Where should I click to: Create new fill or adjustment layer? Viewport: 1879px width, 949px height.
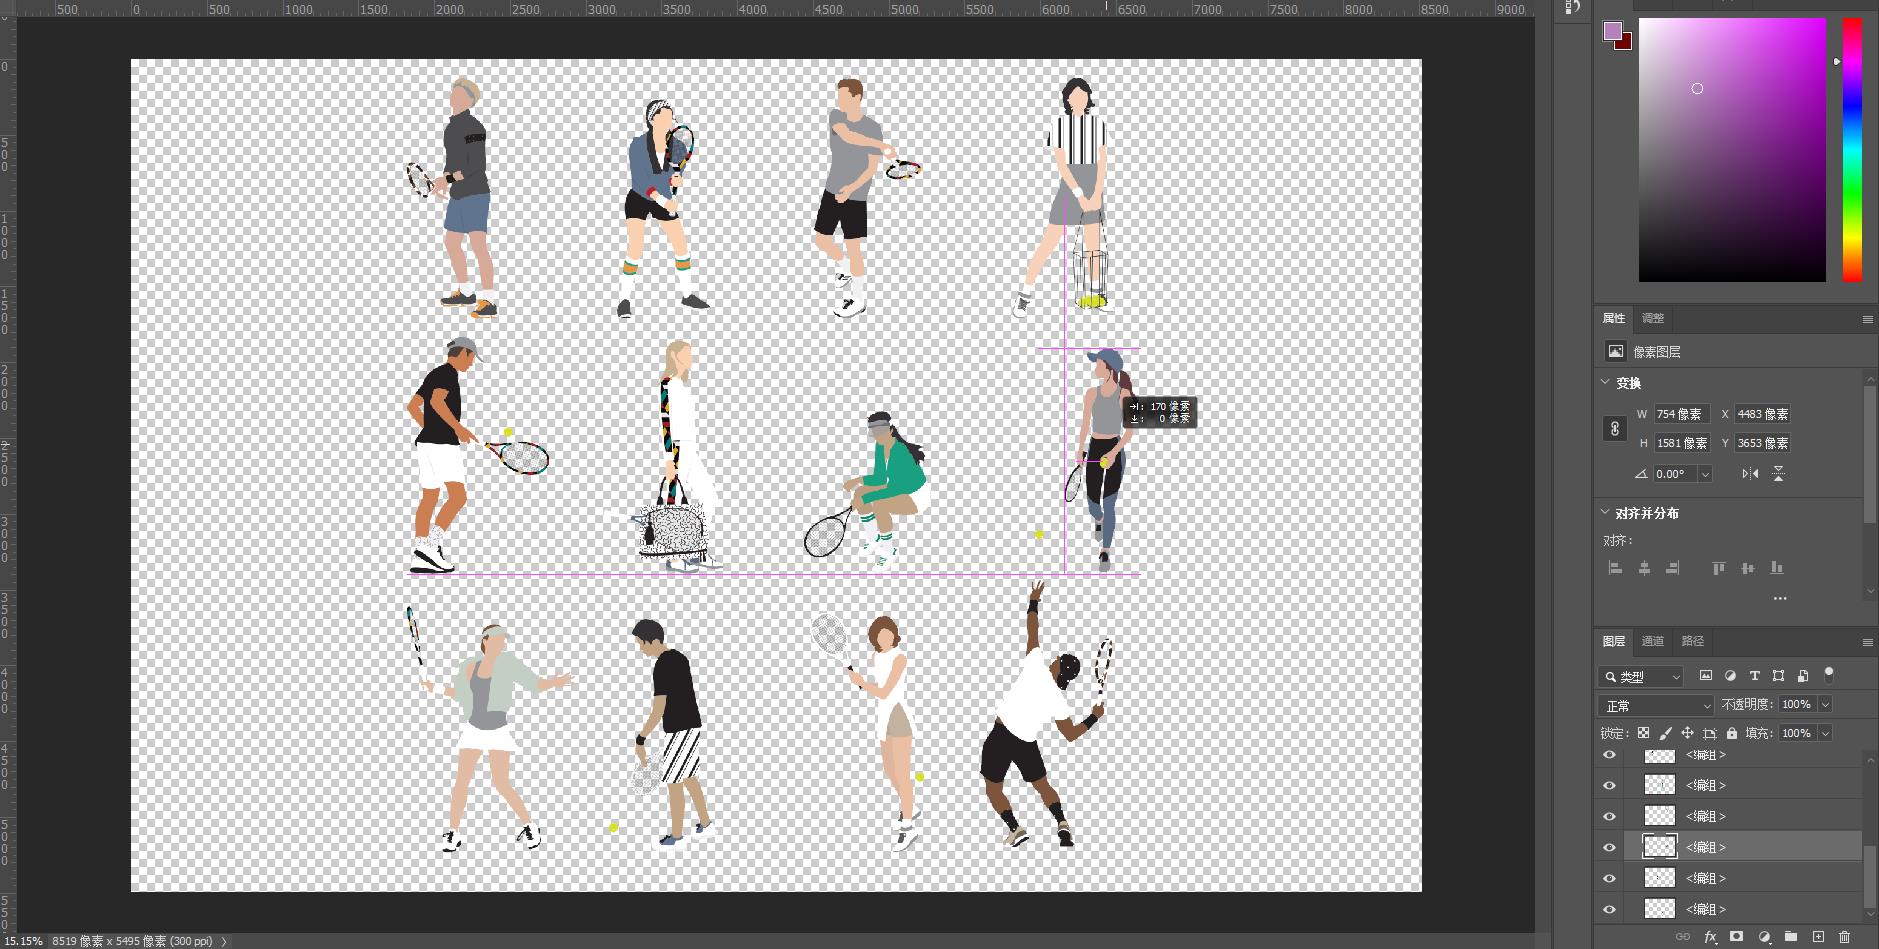(x=1764, y=937)
